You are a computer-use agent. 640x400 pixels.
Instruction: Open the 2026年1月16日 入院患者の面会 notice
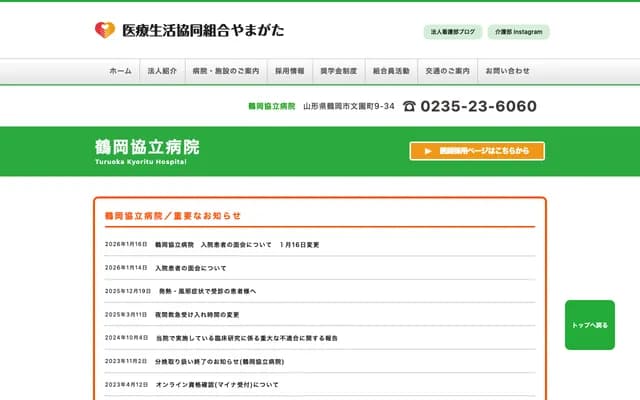(237, 245)
